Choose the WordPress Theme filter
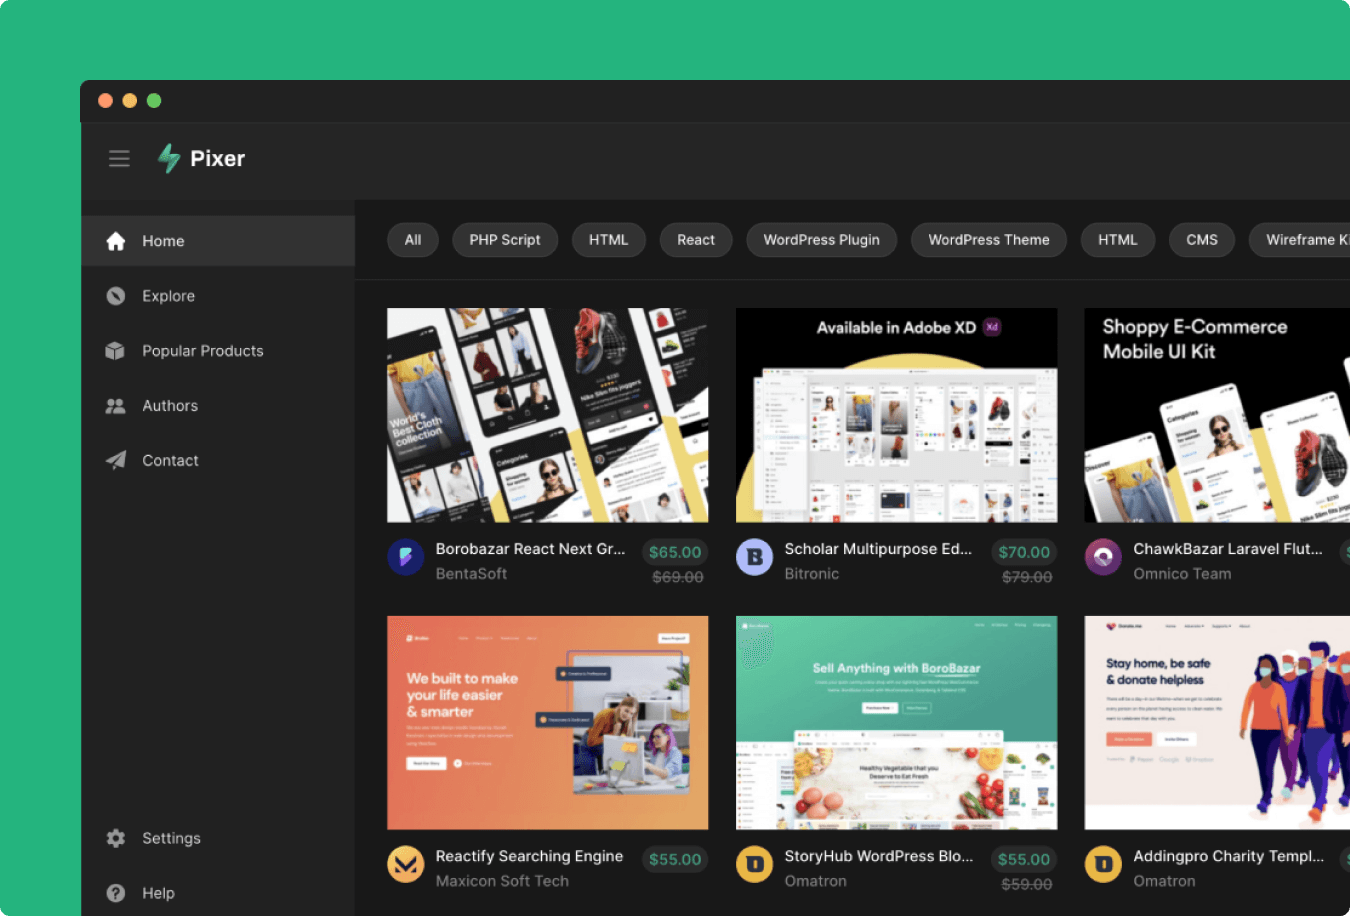Viewport: 1350px width, 916px height. [x=988, y=240]
